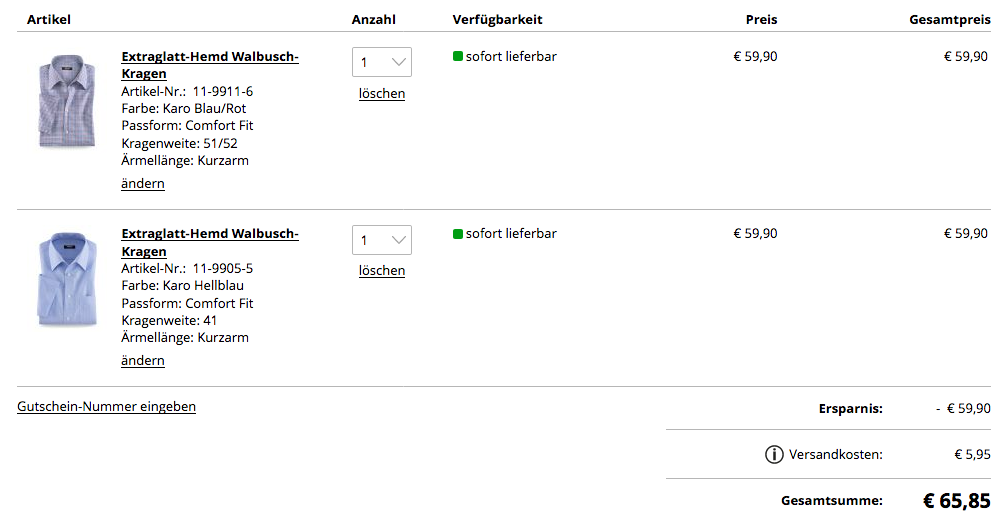The height and width of the screenshot is (520, 1006).
Task: Click green availability indicator for Karo Hellblau shirt
Action: pyautogui.click(x=458, y=234)
